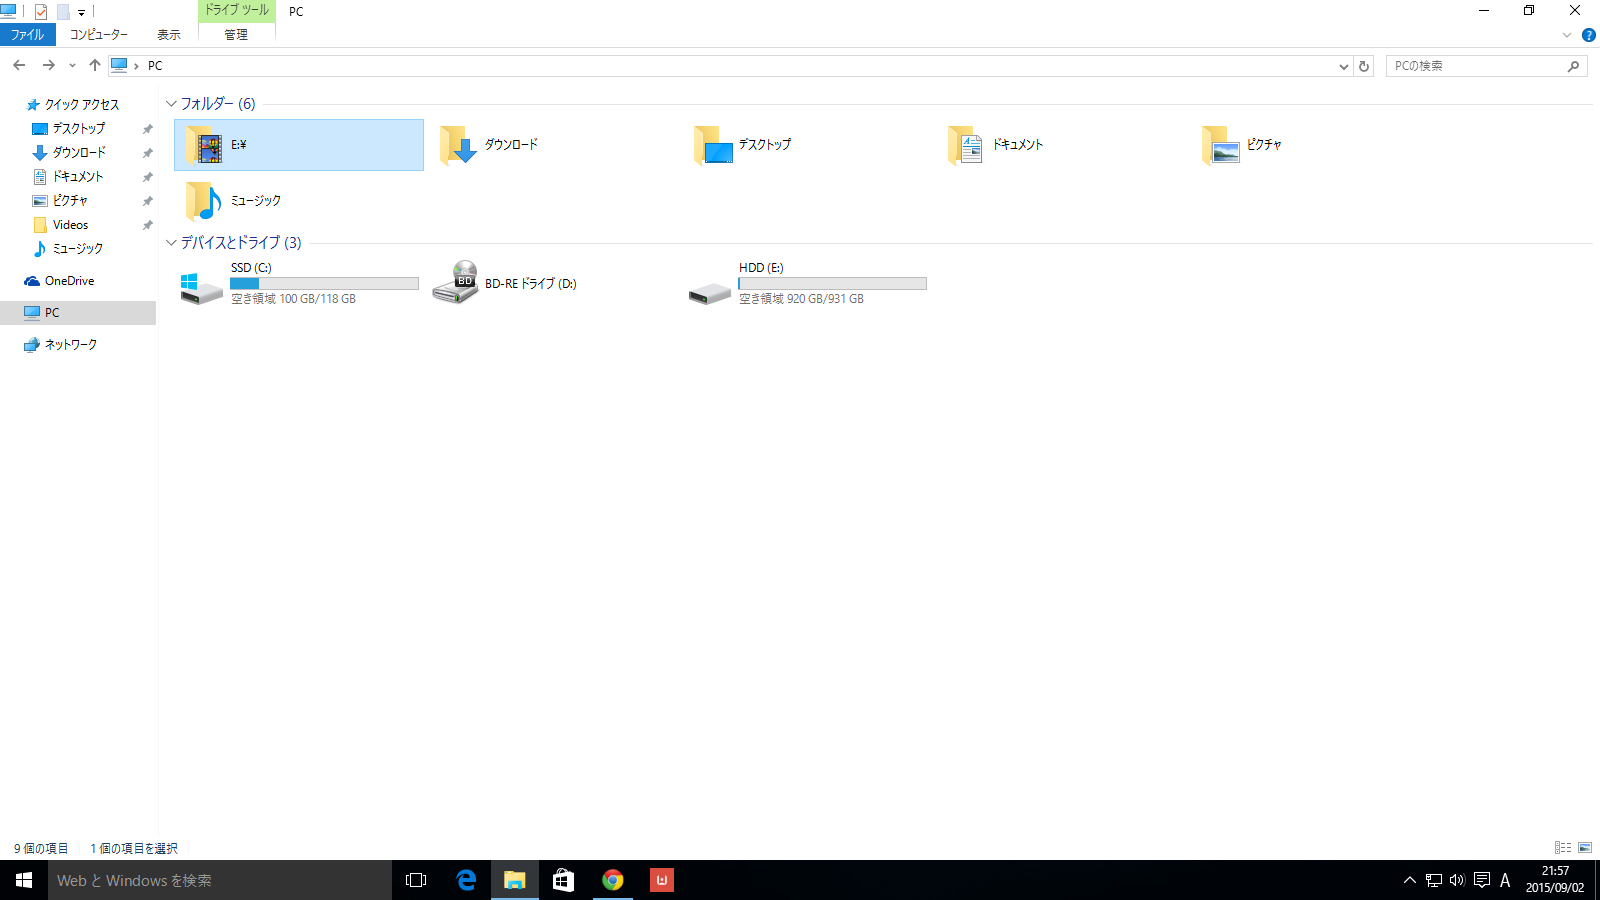Open Microsoft Edge from taskbar

coord(466,880)
